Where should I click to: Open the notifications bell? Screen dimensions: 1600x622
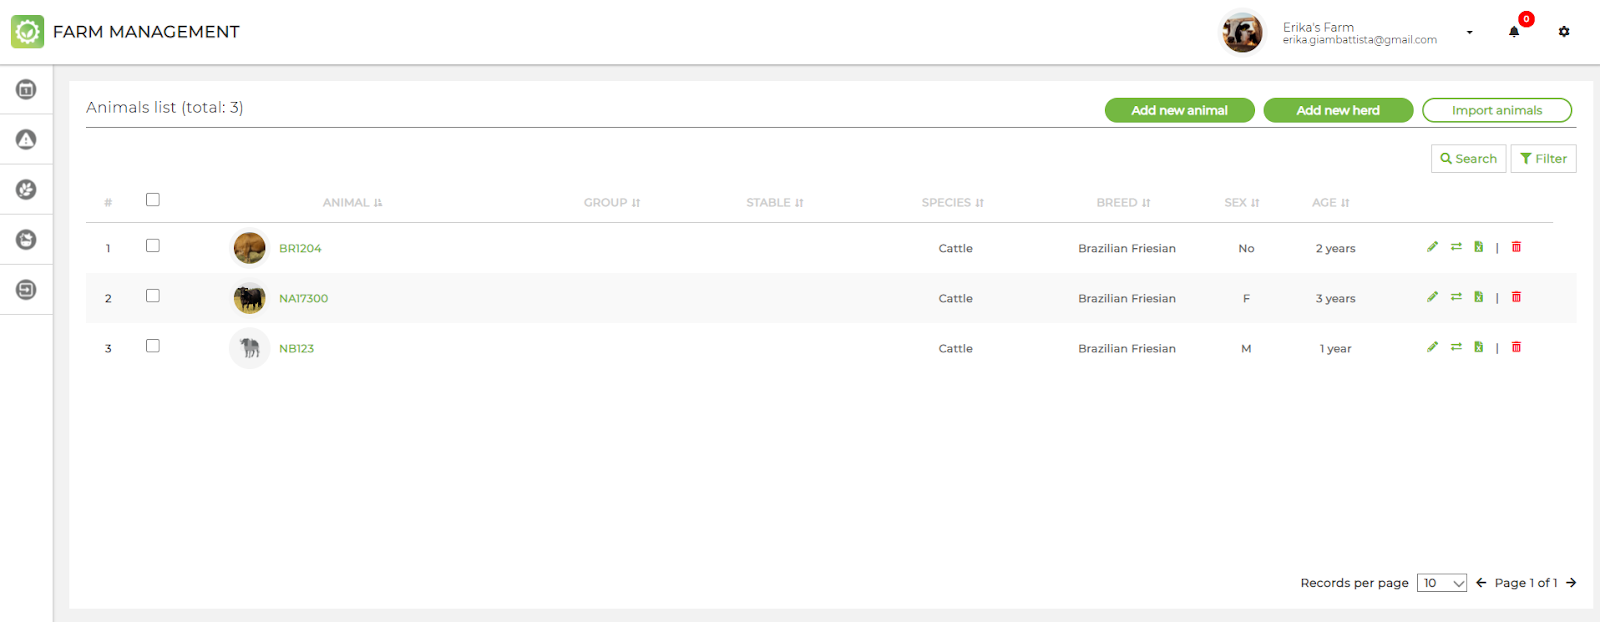[1514, 32]
